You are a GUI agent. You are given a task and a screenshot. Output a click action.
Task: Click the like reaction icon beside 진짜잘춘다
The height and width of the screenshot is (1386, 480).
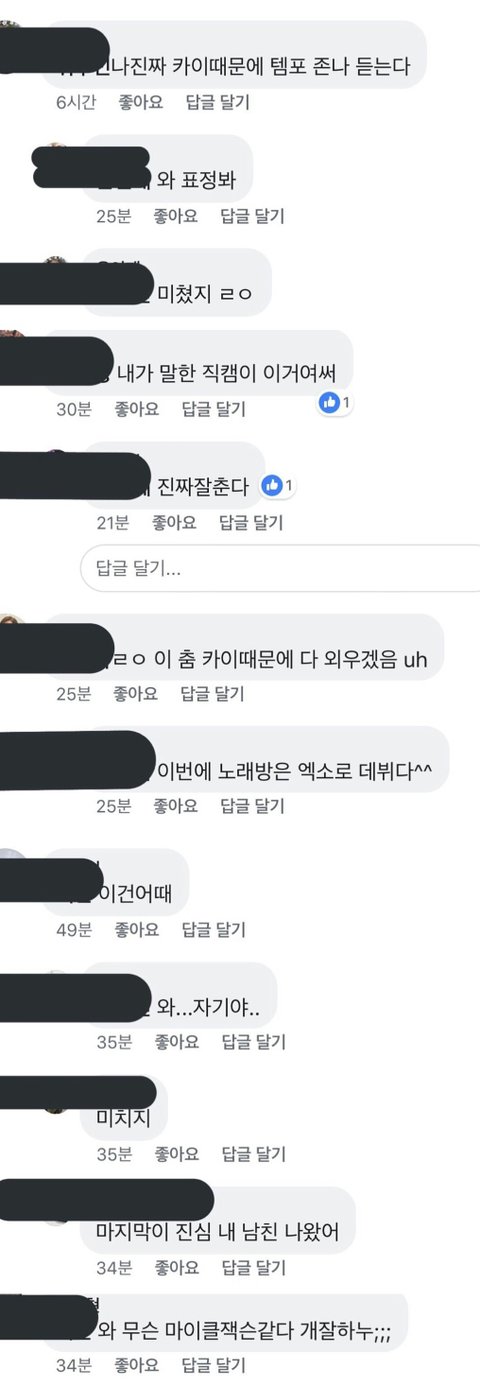tap(271, 485)
